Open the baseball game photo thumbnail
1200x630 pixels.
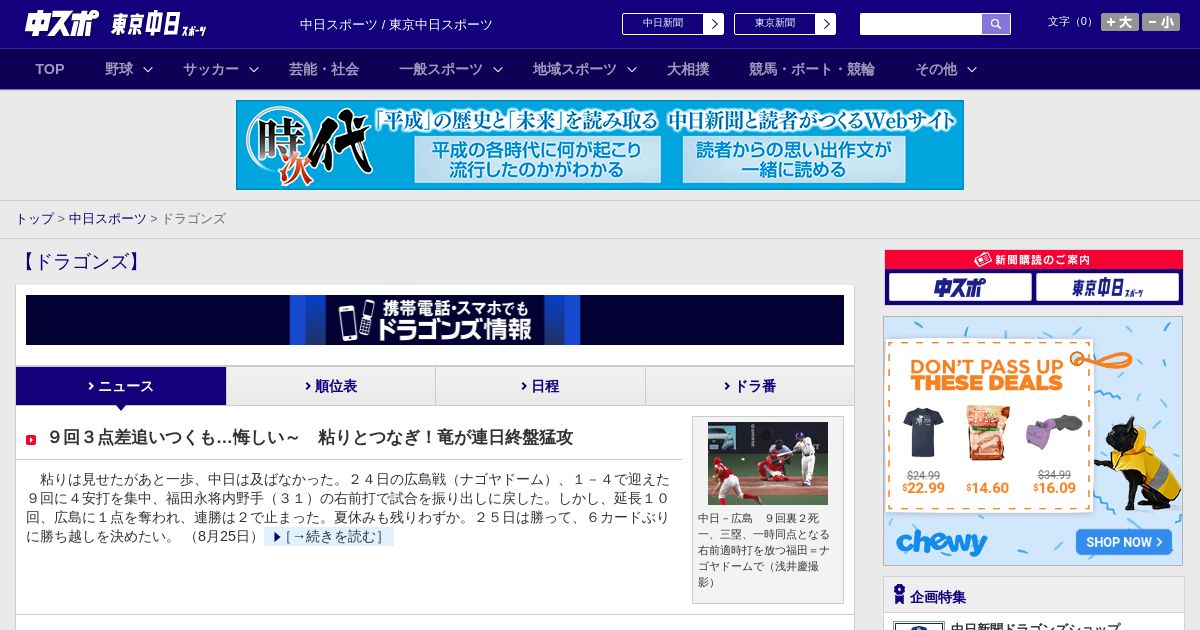pyautogui.click(x=768, y=463)
